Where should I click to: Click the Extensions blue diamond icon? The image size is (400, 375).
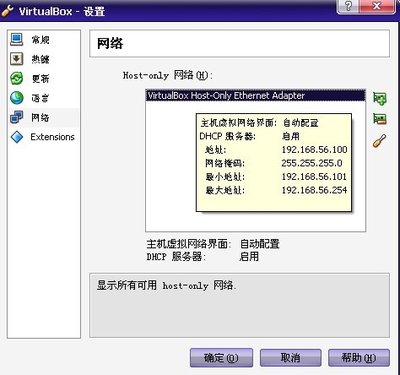pyautogui.click(x=16, y=137)
